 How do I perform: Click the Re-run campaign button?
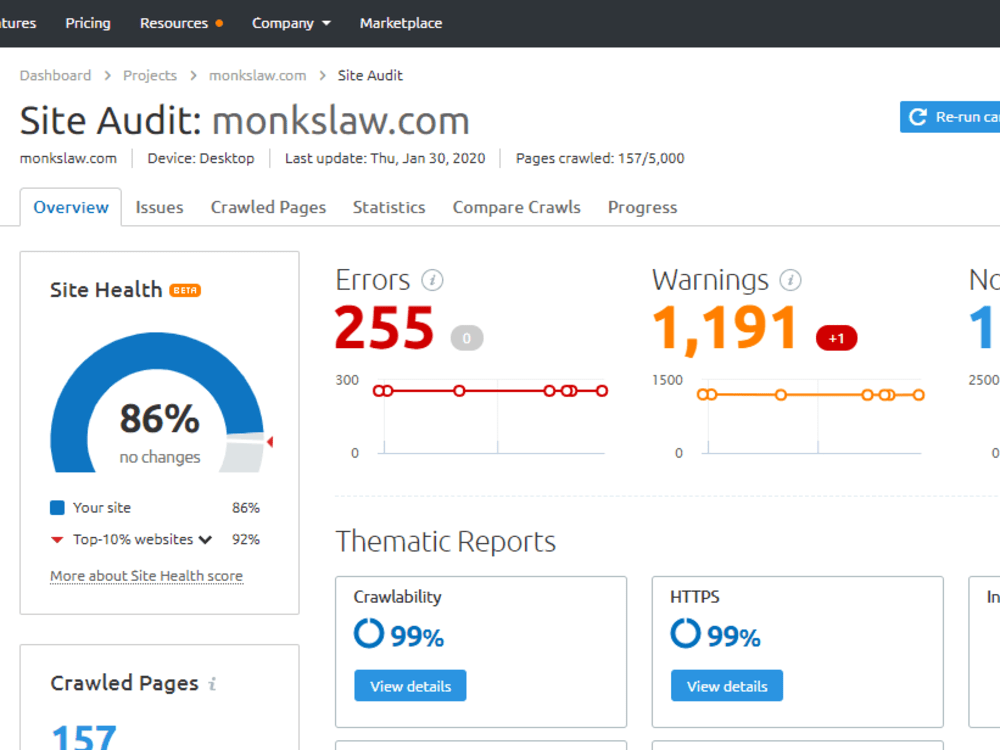pyautogui.click(x=950, y=117)
